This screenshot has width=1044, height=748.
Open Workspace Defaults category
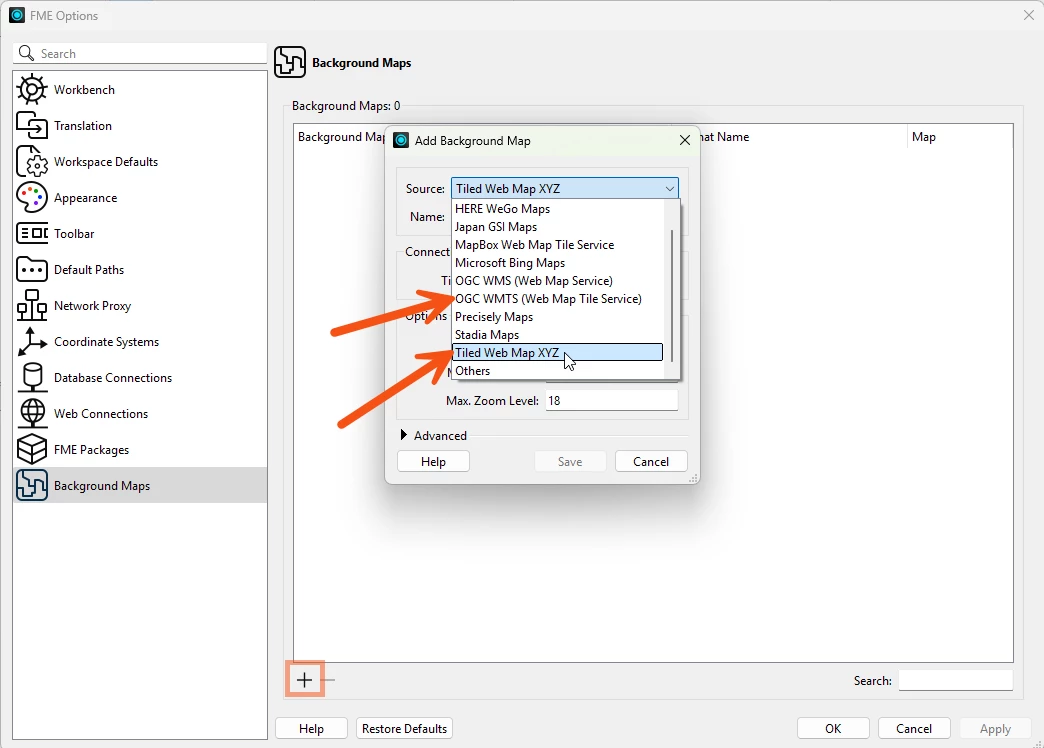click(x=140, y=161)
